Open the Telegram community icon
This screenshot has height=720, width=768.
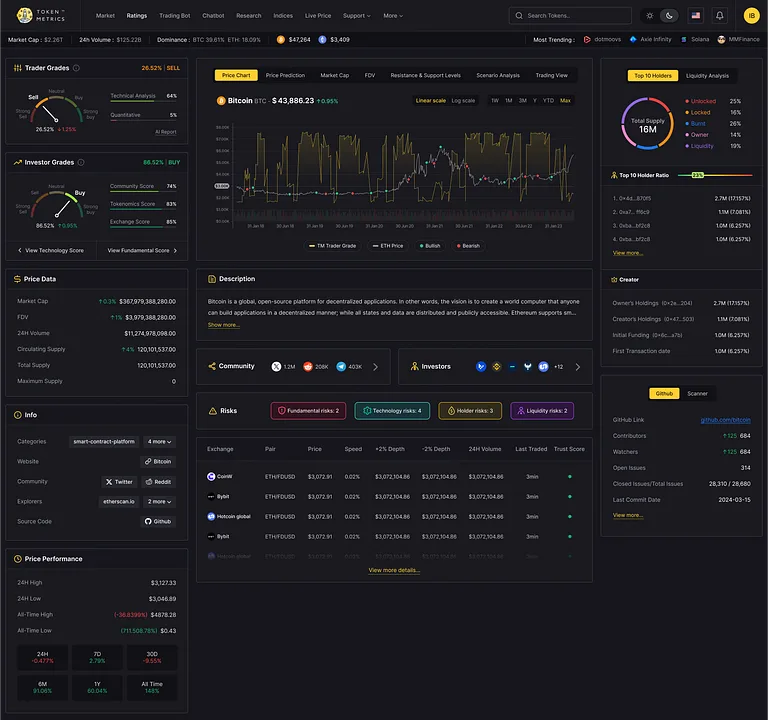pyautogui.click(x=341, y=366)
